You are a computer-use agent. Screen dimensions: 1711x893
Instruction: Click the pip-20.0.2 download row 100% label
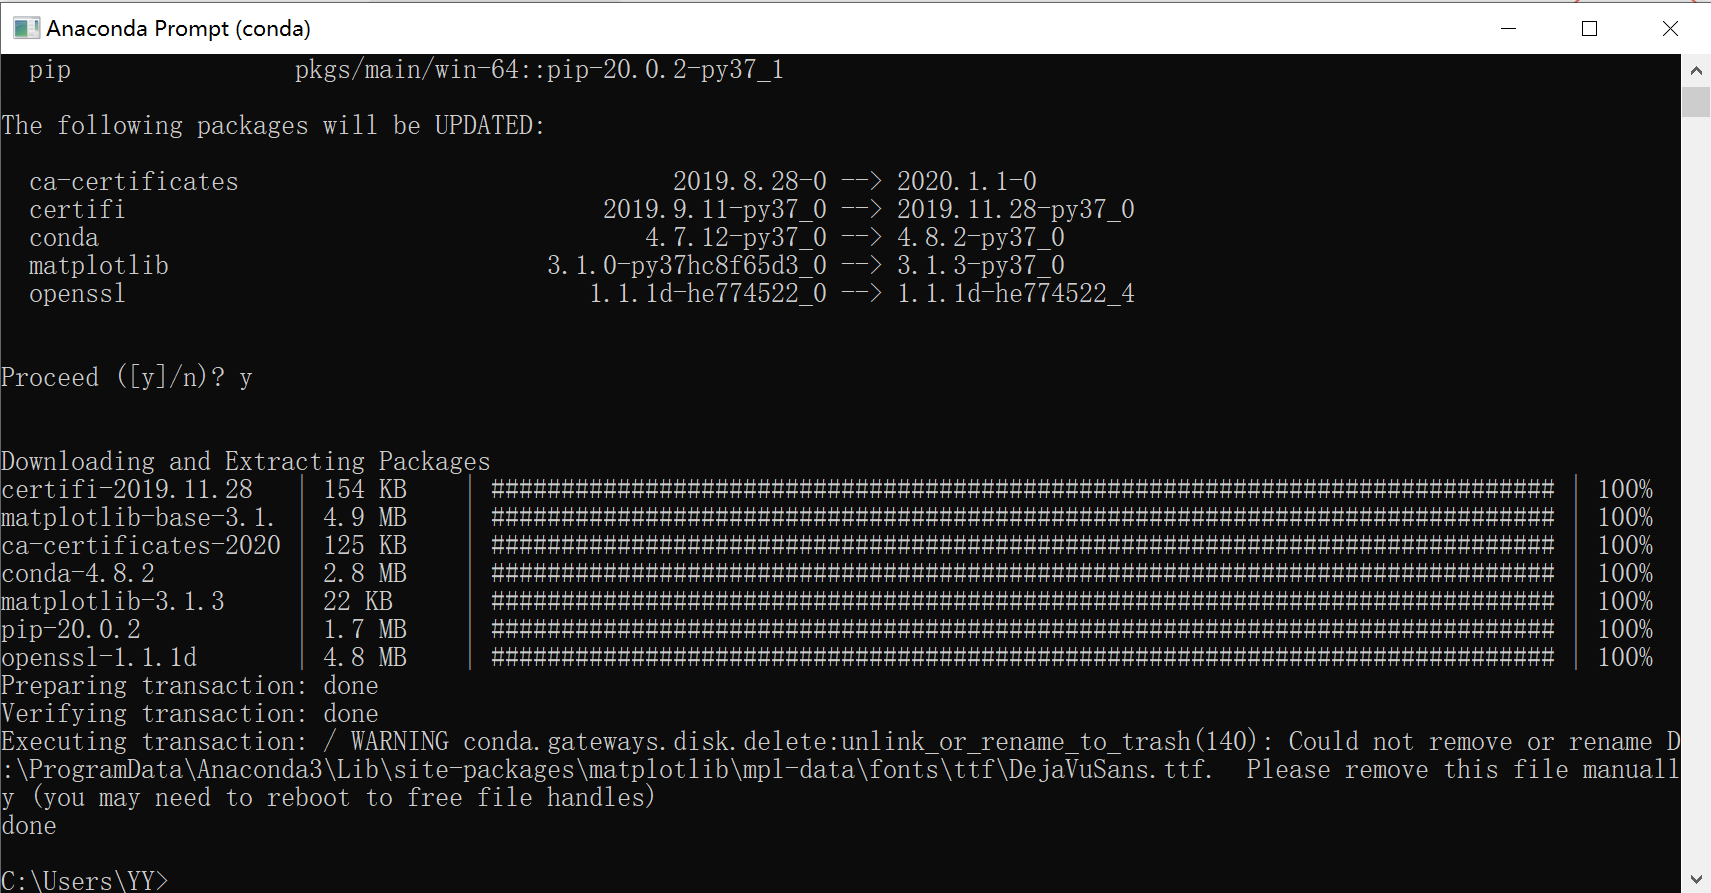[x=1625, y=629]
